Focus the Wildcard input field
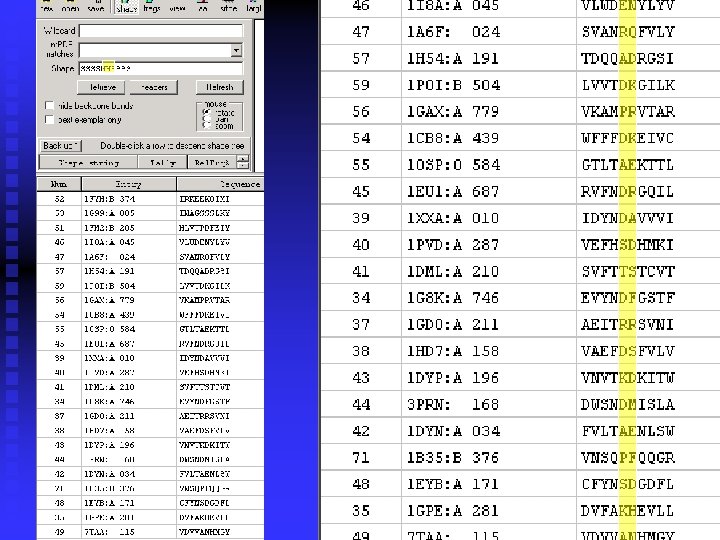Image resolution: width=720 pixels, height=540 pixels. point(161,31)
